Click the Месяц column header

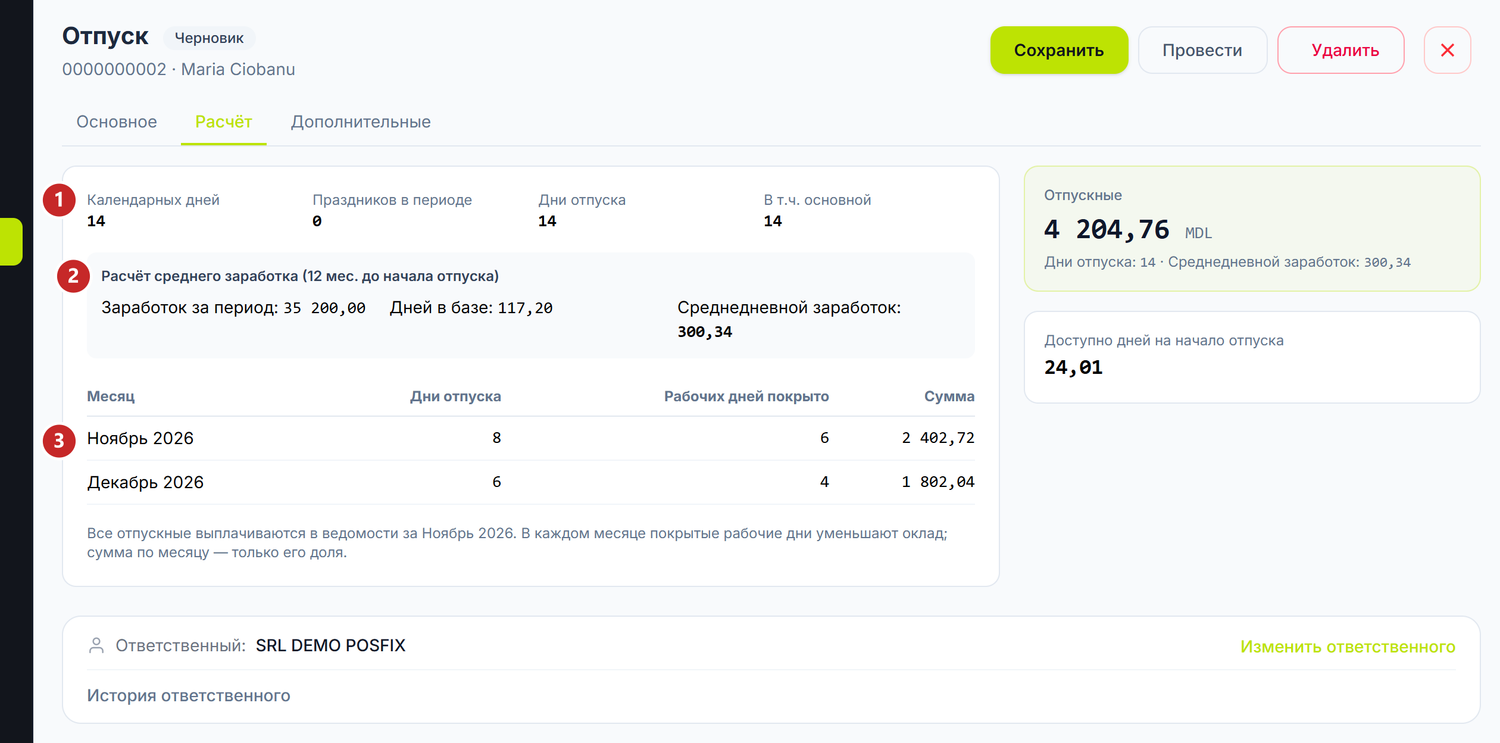[111, 396]
